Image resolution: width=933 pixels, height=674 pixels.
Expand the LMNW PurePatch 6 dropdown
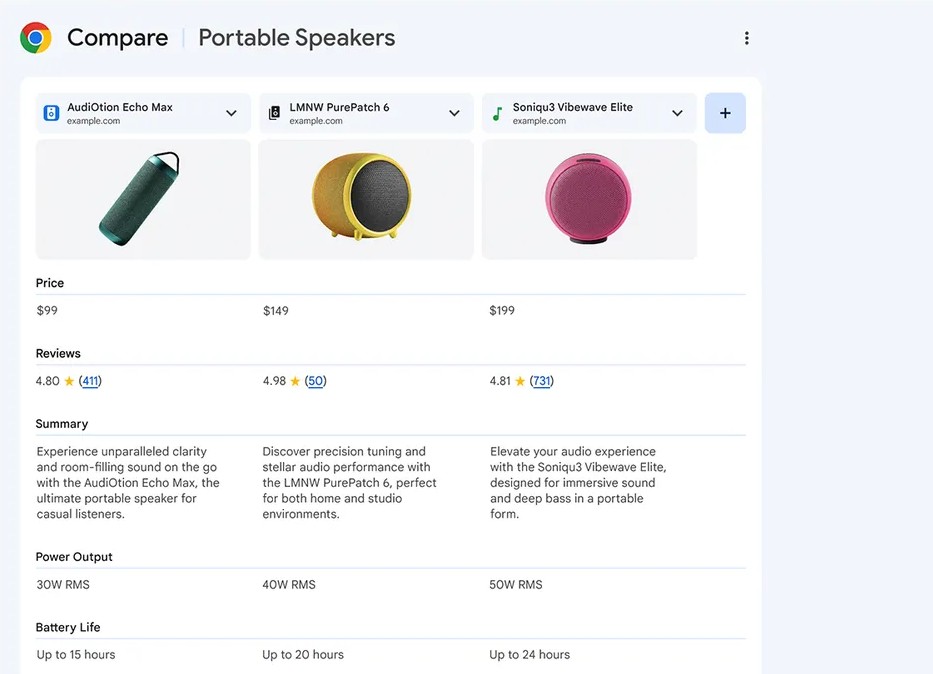(454, 113)
